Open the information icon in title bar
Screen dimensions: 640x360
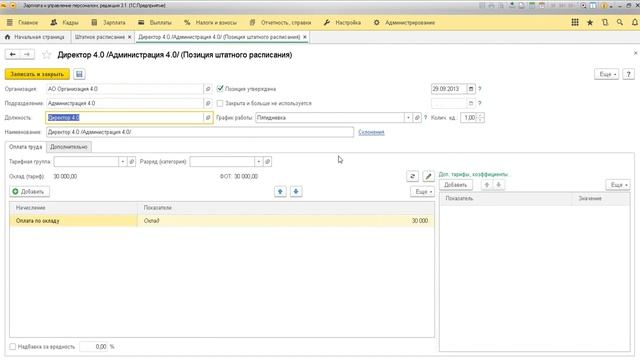(604, 6)
